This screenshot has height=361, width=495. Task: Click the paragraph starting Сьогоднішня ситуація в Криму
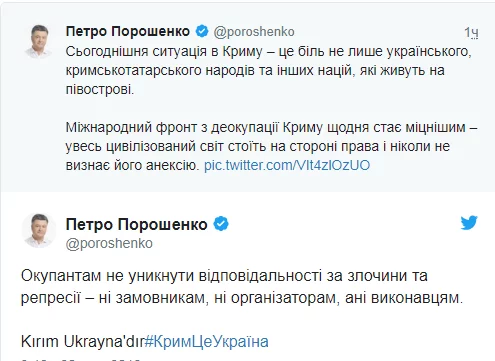click(268, 70)
